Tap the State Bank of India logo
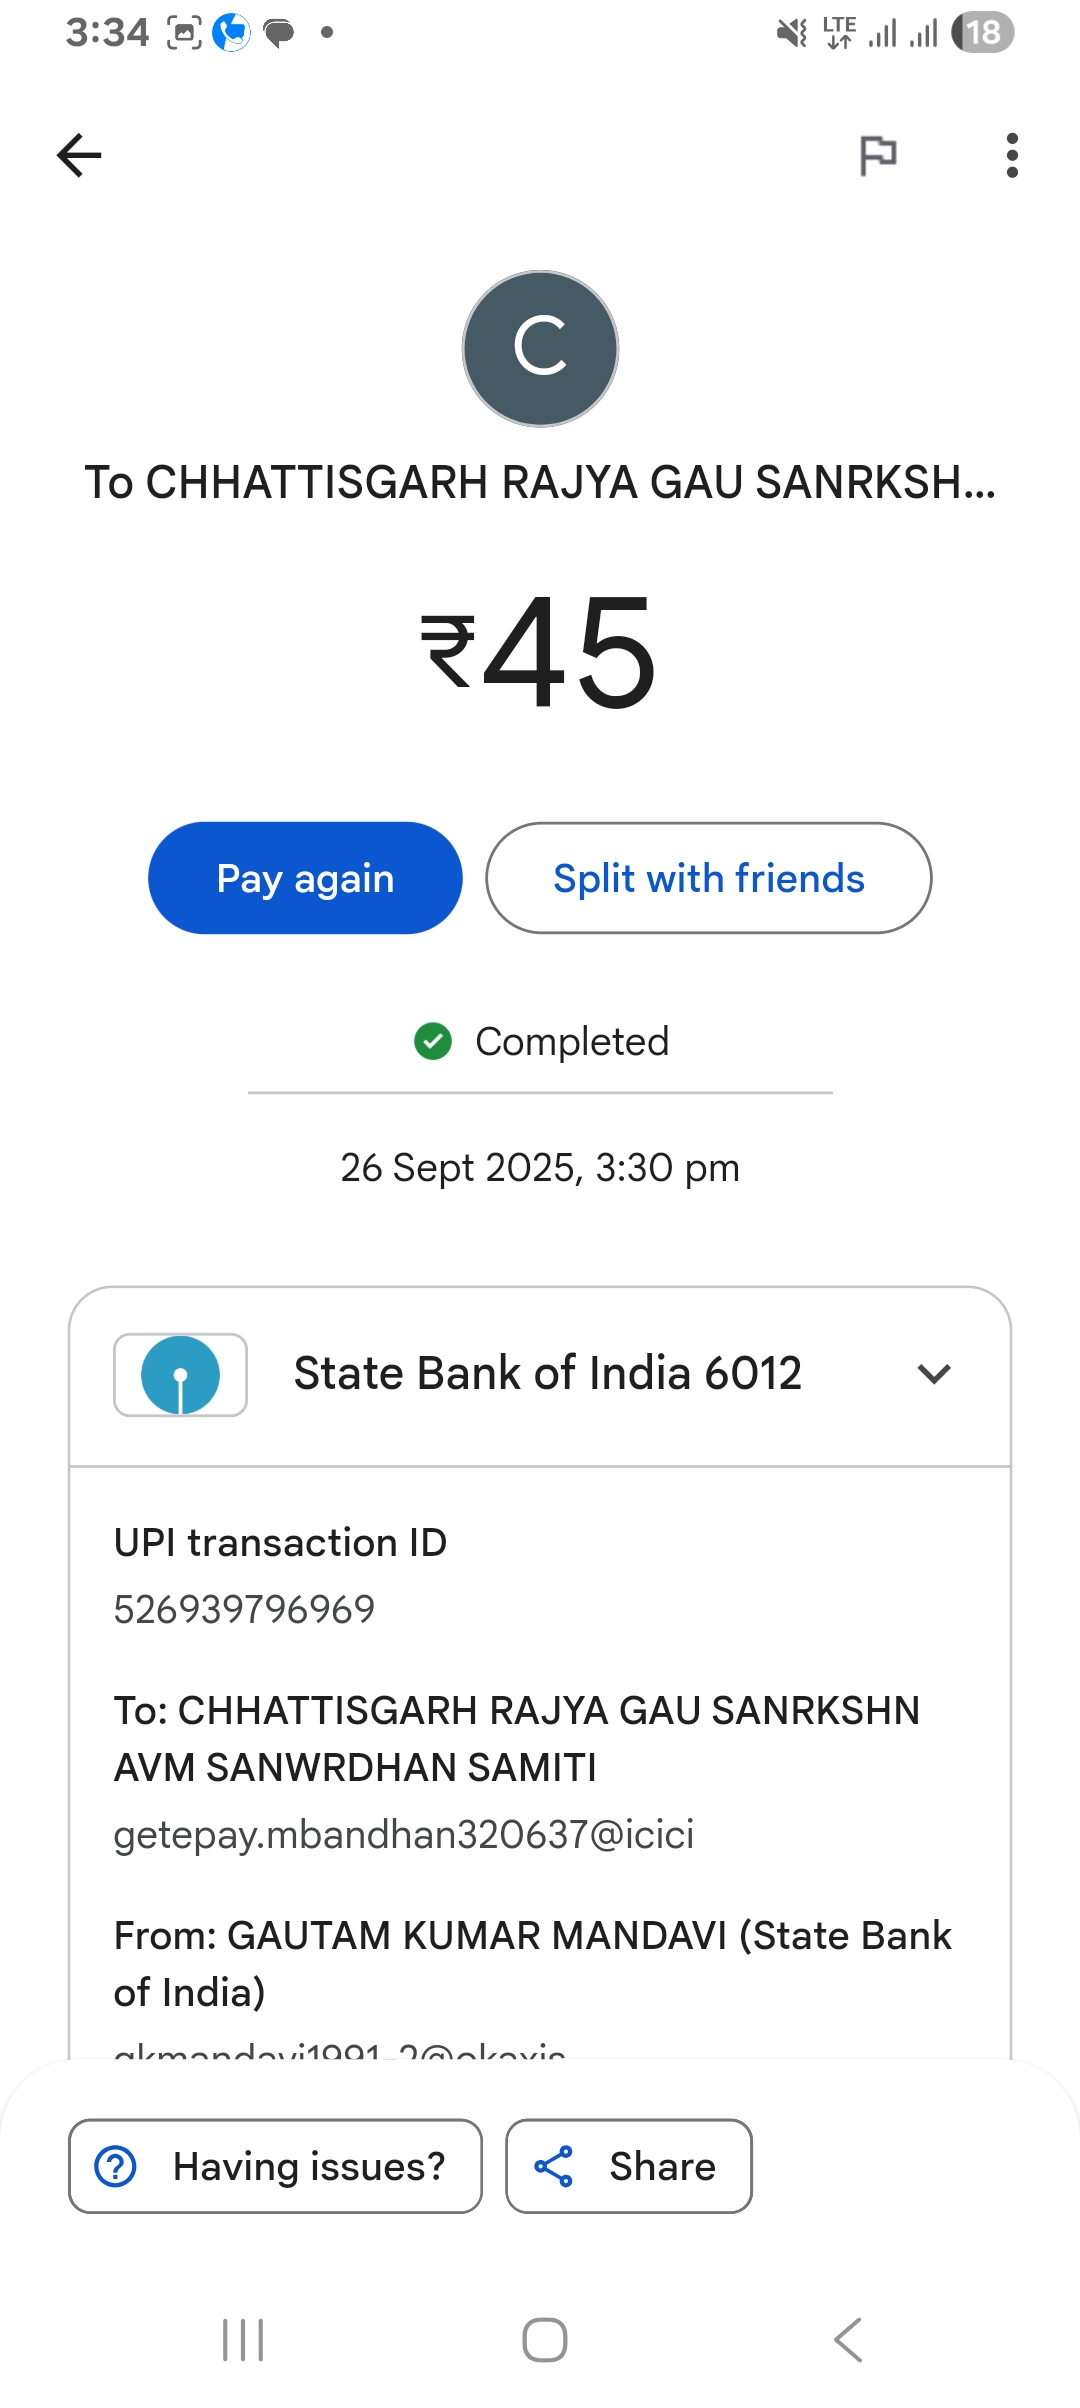 180,1374
